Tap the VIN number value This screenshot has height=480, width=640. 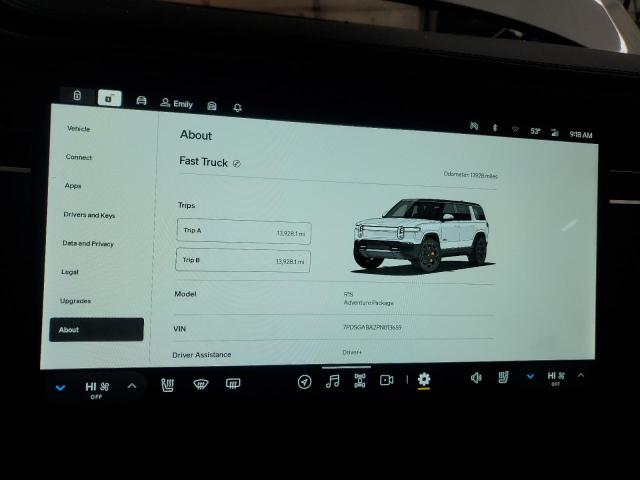[372, 327]
